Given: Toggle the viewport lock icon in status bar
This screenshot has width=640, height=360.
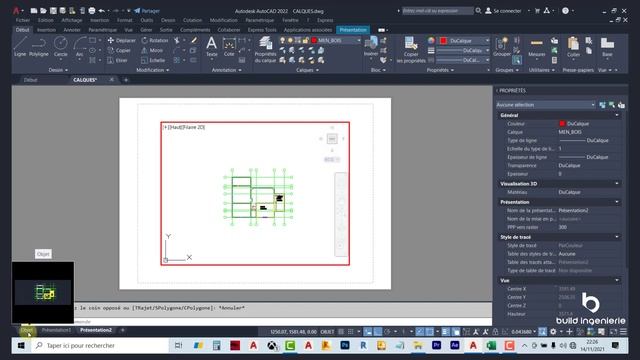Looking at the screenshot, I should point(495,331).
